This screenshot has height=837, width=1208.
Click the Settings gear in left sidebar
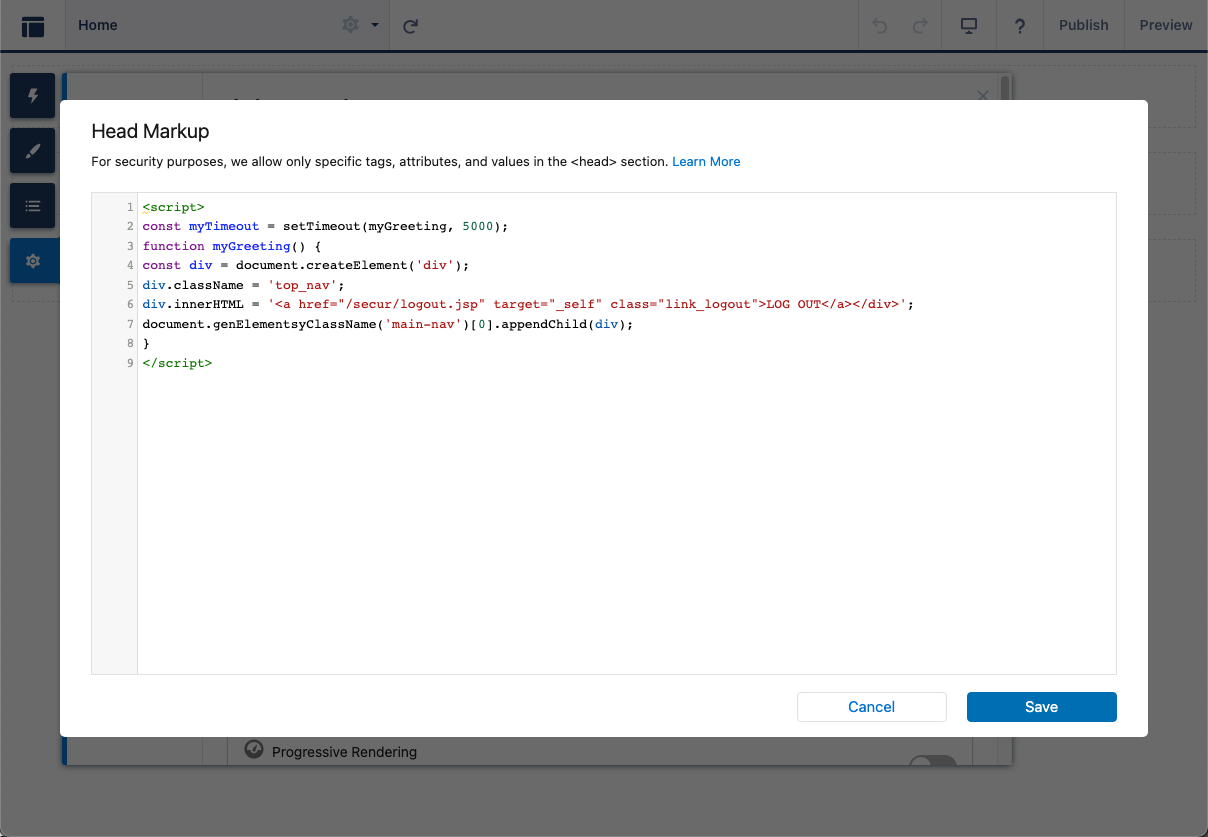click(x=33, y=261)
